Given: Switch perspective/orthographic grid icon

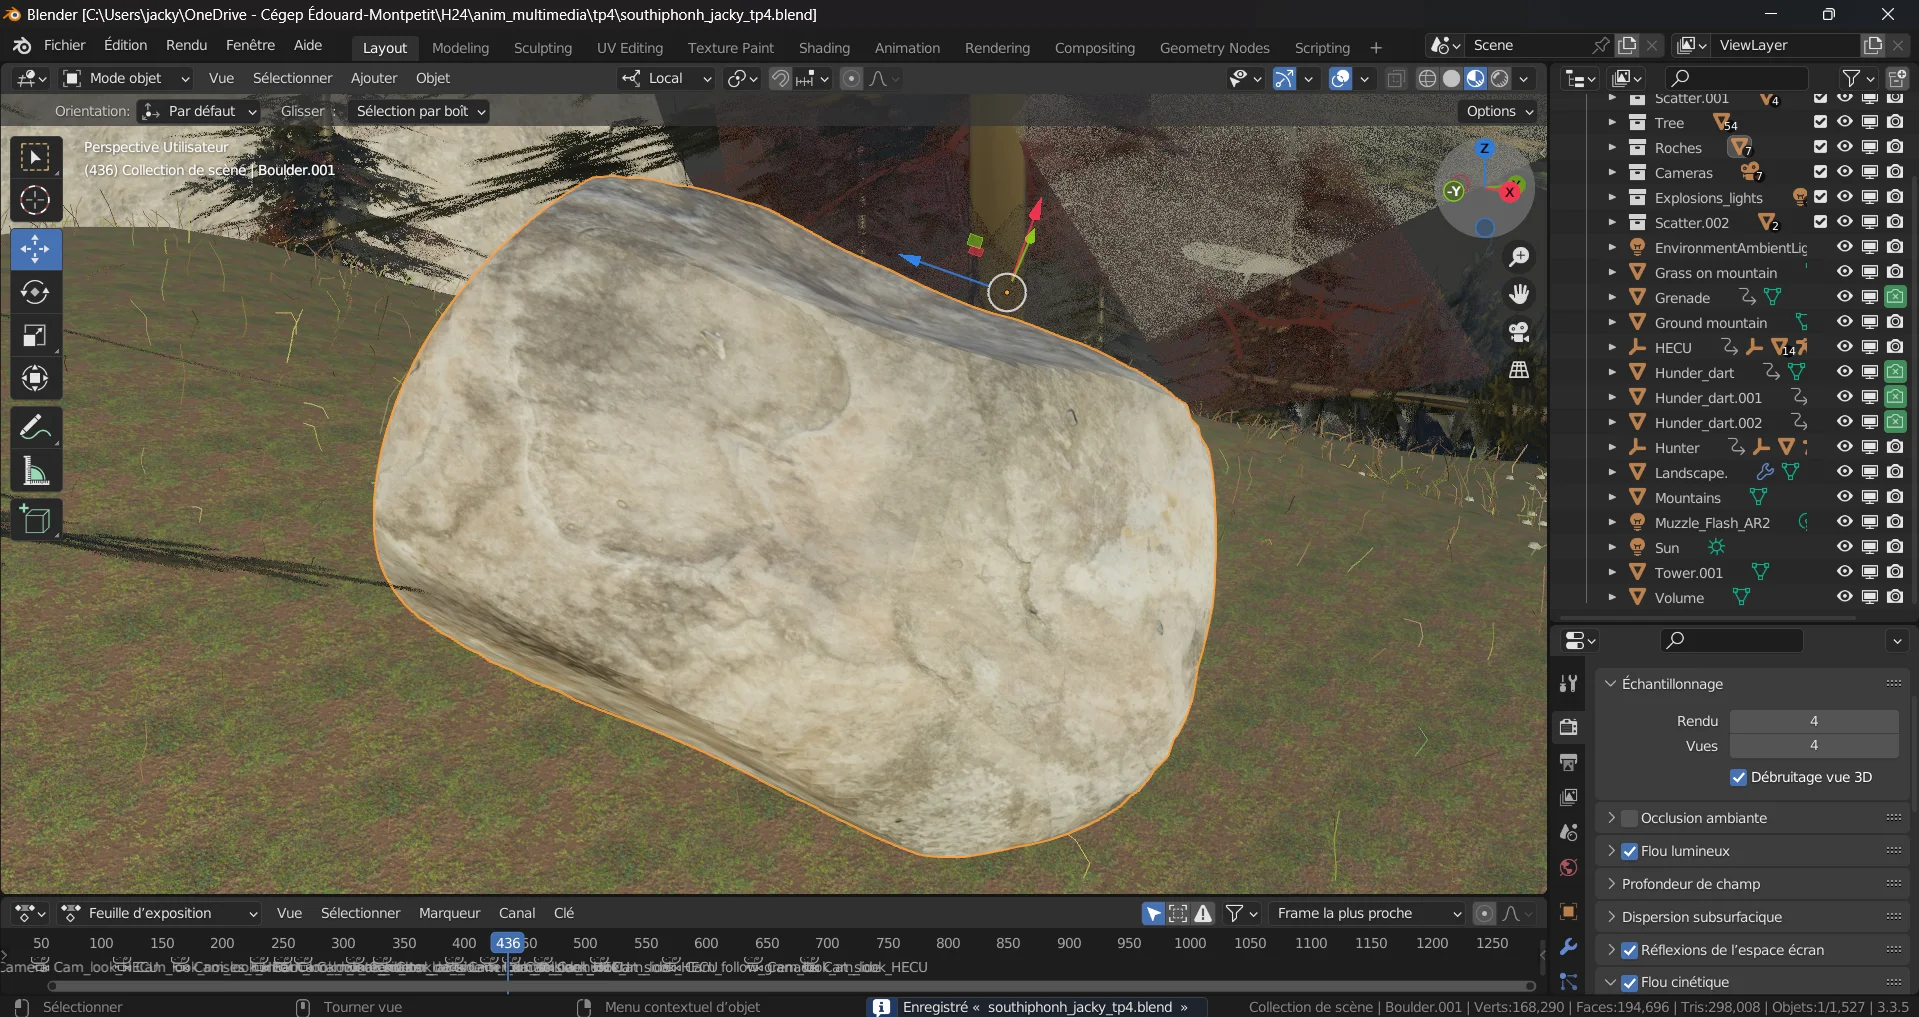Looking at the screenshot, I should [x=1519, y=370].
